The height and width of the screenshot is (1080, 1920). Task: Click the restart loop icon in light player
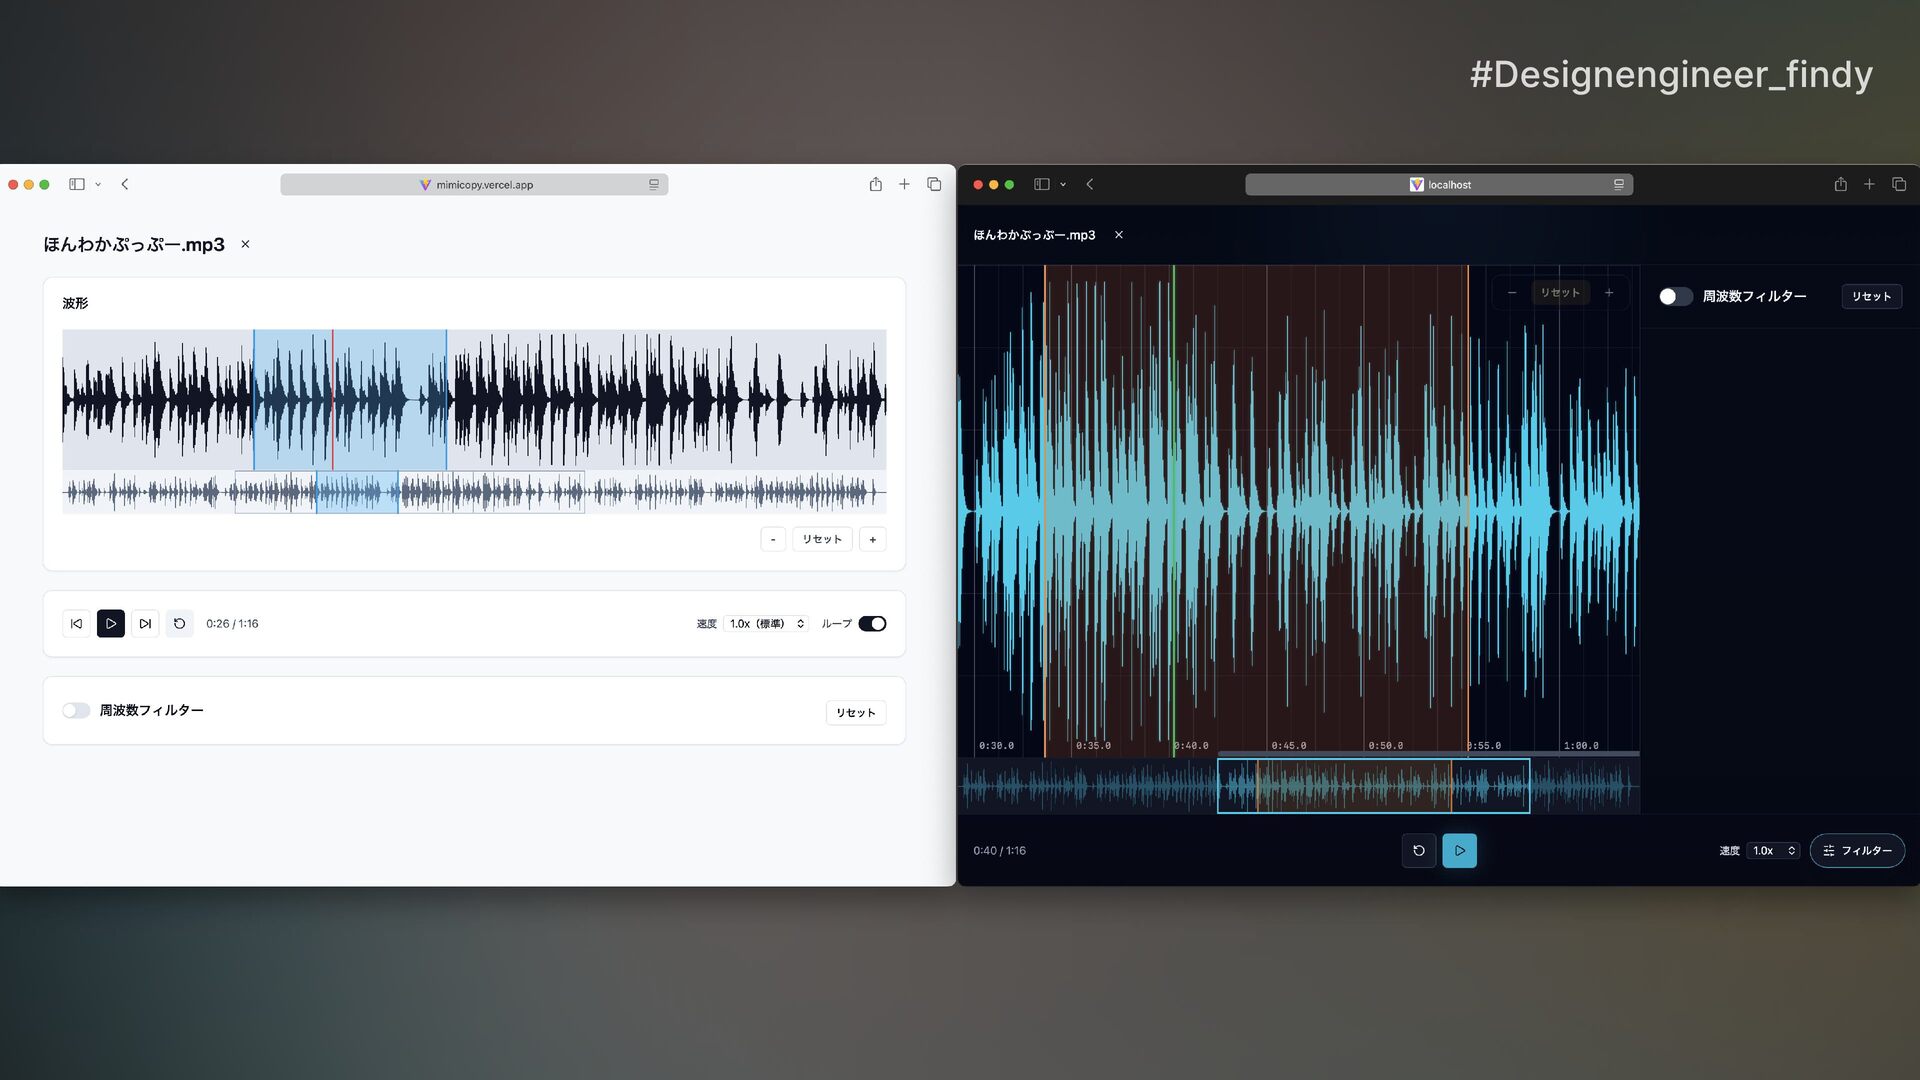click(x=180, y=624)
